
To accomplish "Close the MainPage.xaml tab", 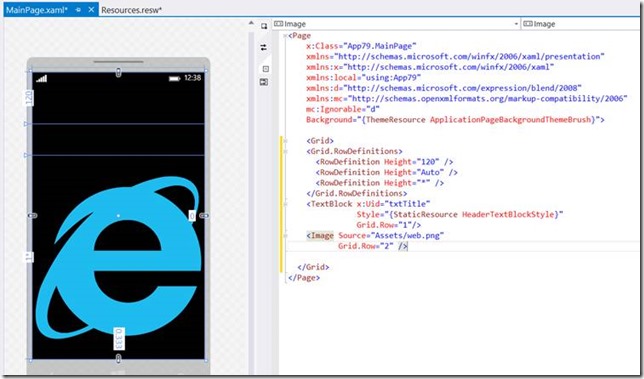I will pyautogui.click(x=91, y=10).
